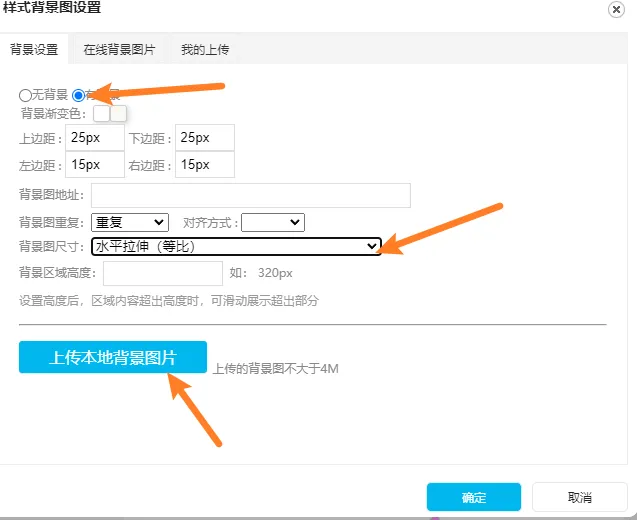The width and height of the screenshot is (637, 520).
Task: Open the 背景图重复 dropdown
Action: click(130, 222)
